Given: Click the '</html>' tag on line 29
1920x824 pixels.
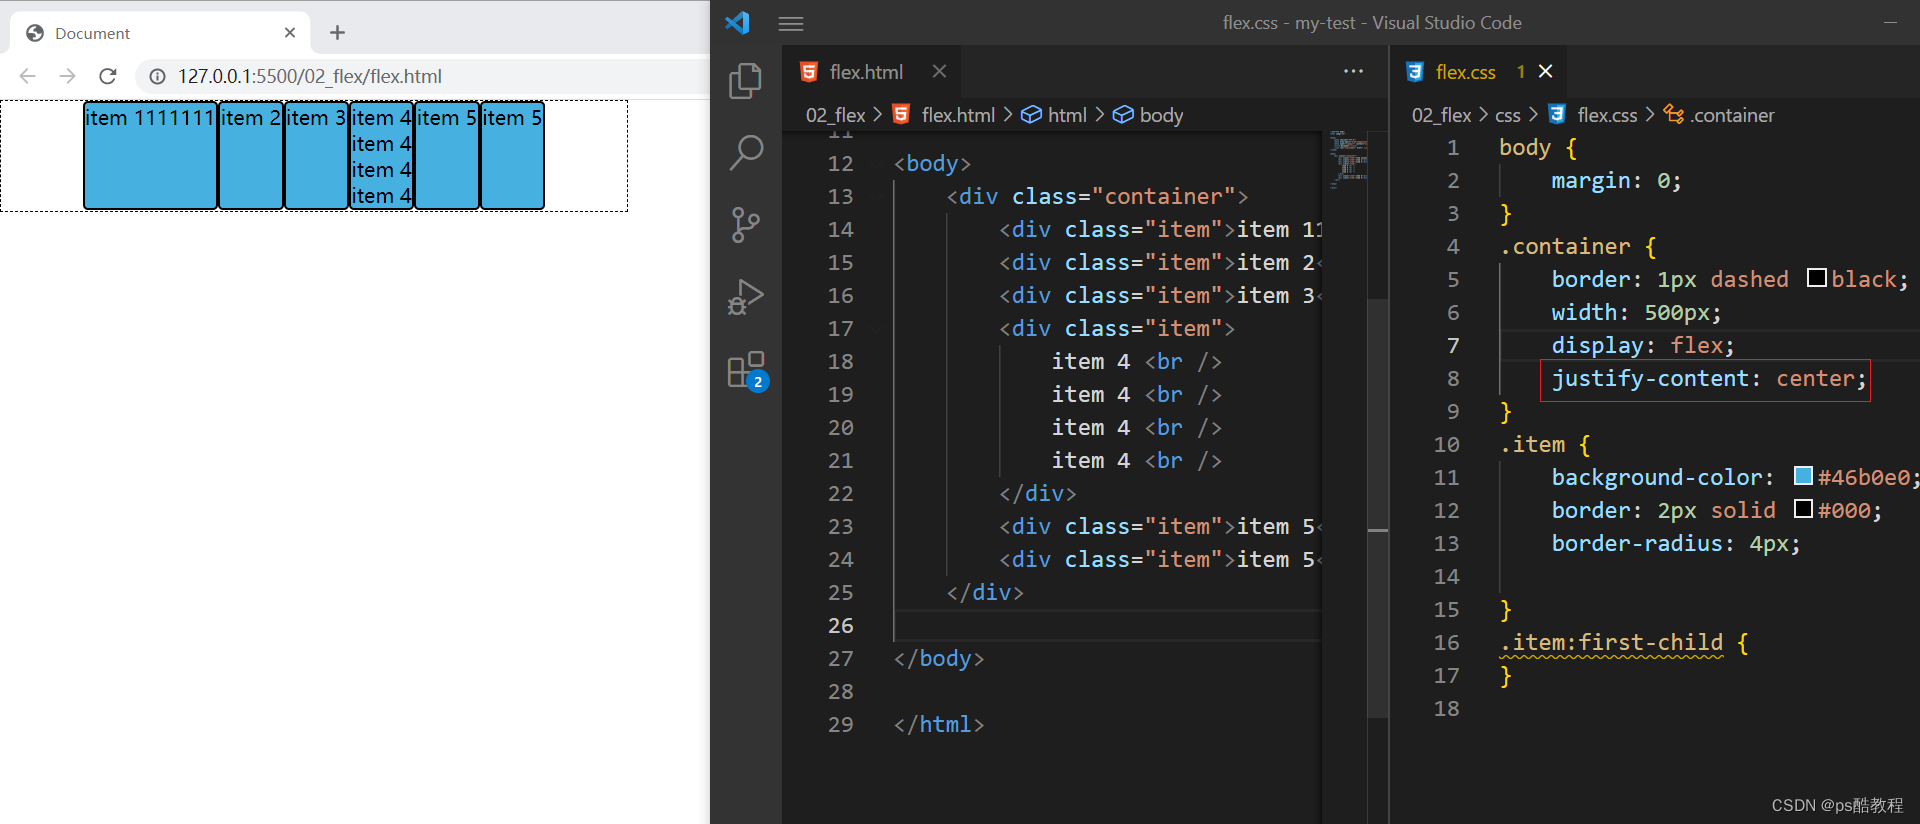Looking at the screenshot, I should tap(939, 725).
